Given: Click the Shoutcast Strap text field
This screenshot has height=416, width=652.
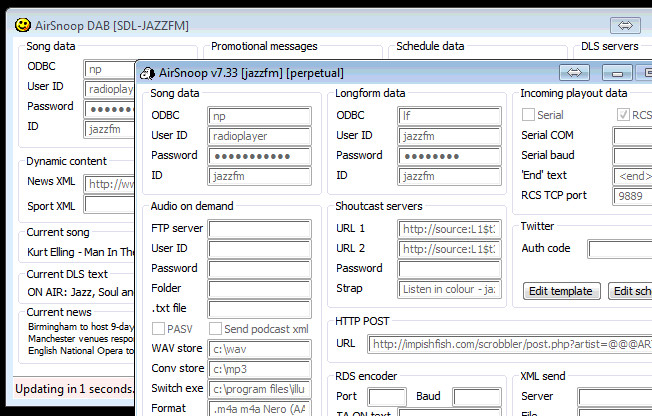Looking at the screenshot, I should [x=449, y=289].
